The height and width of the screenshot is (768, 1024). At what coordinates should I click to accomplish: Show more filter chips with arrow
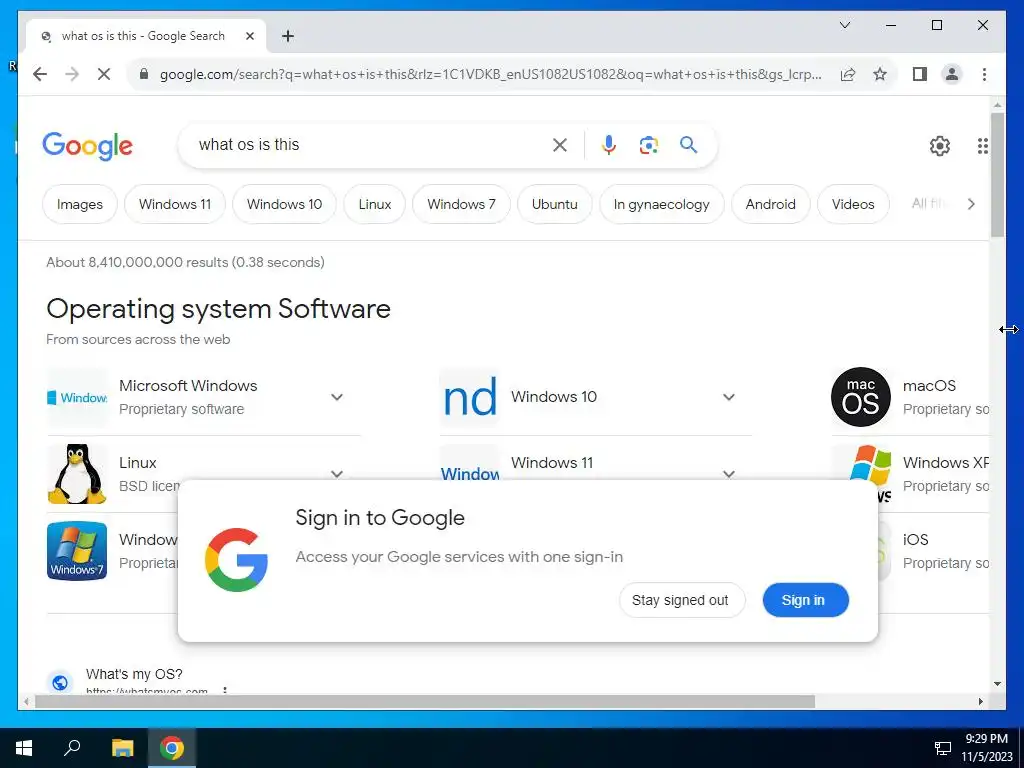point(971,204)
